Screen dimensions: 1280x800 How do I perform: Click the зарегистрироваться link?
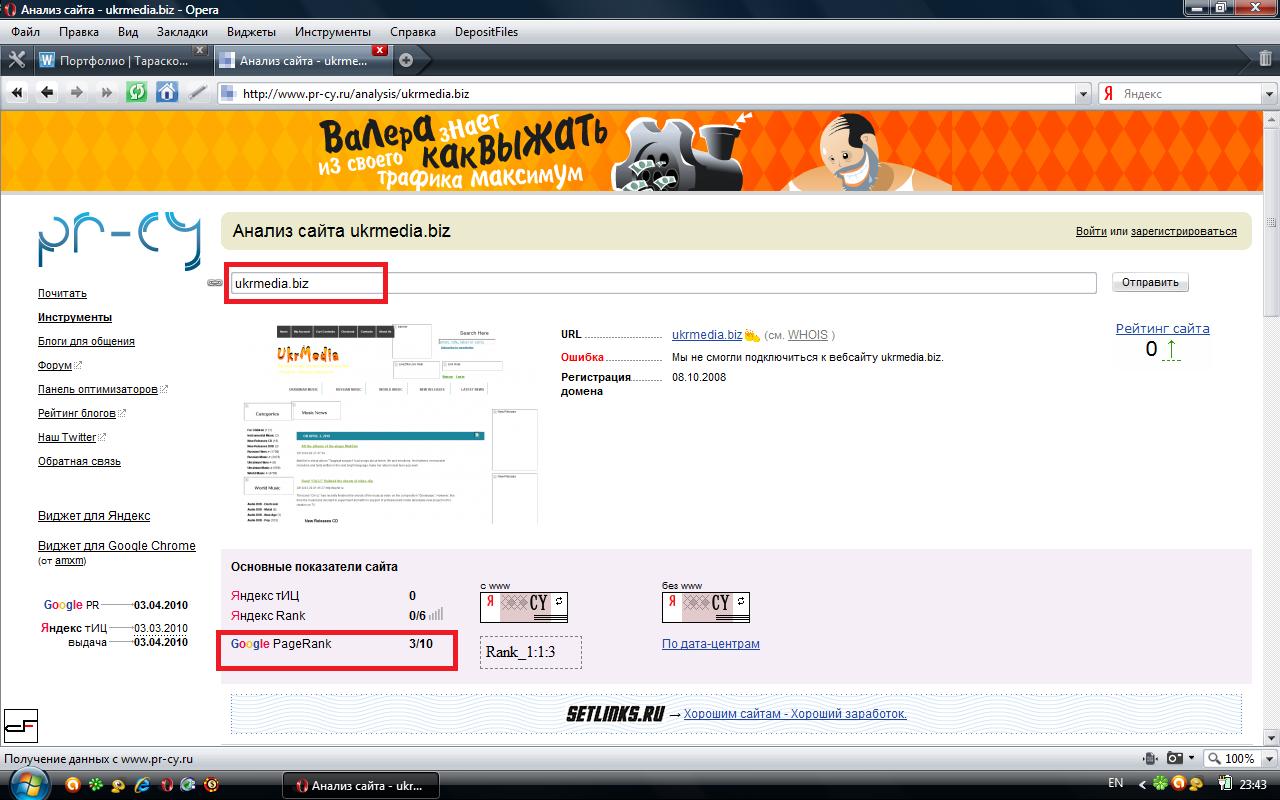[1184, 231]
